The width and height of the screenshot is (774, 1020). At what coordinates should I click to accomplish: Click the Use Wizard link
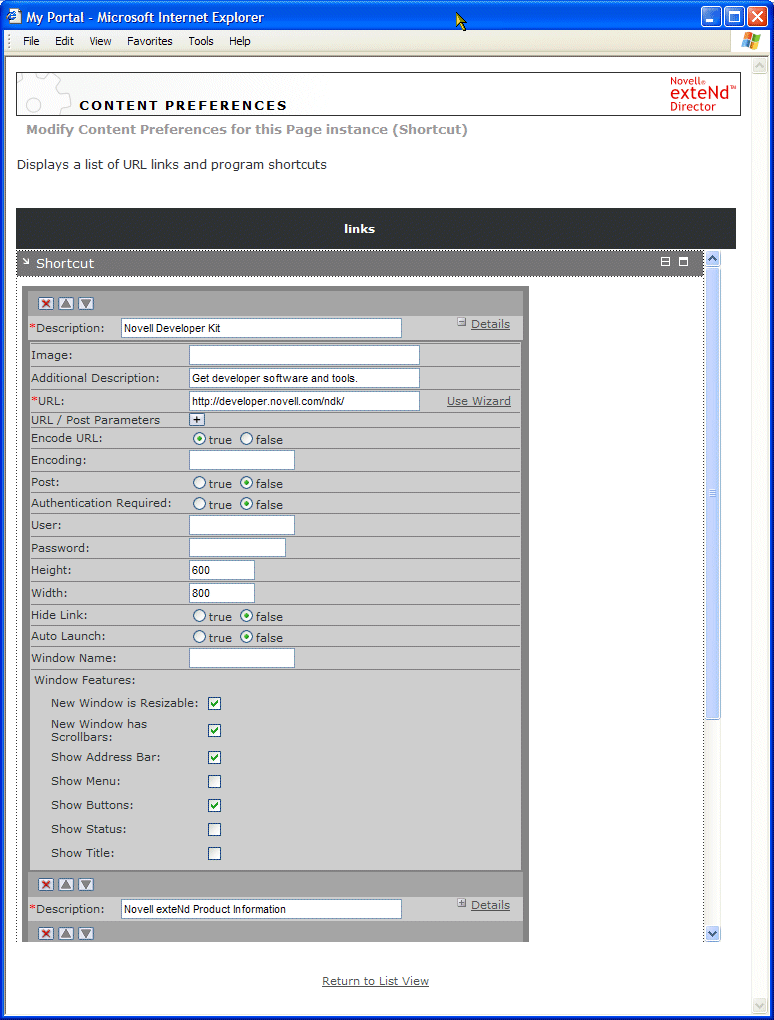point(479,401)
